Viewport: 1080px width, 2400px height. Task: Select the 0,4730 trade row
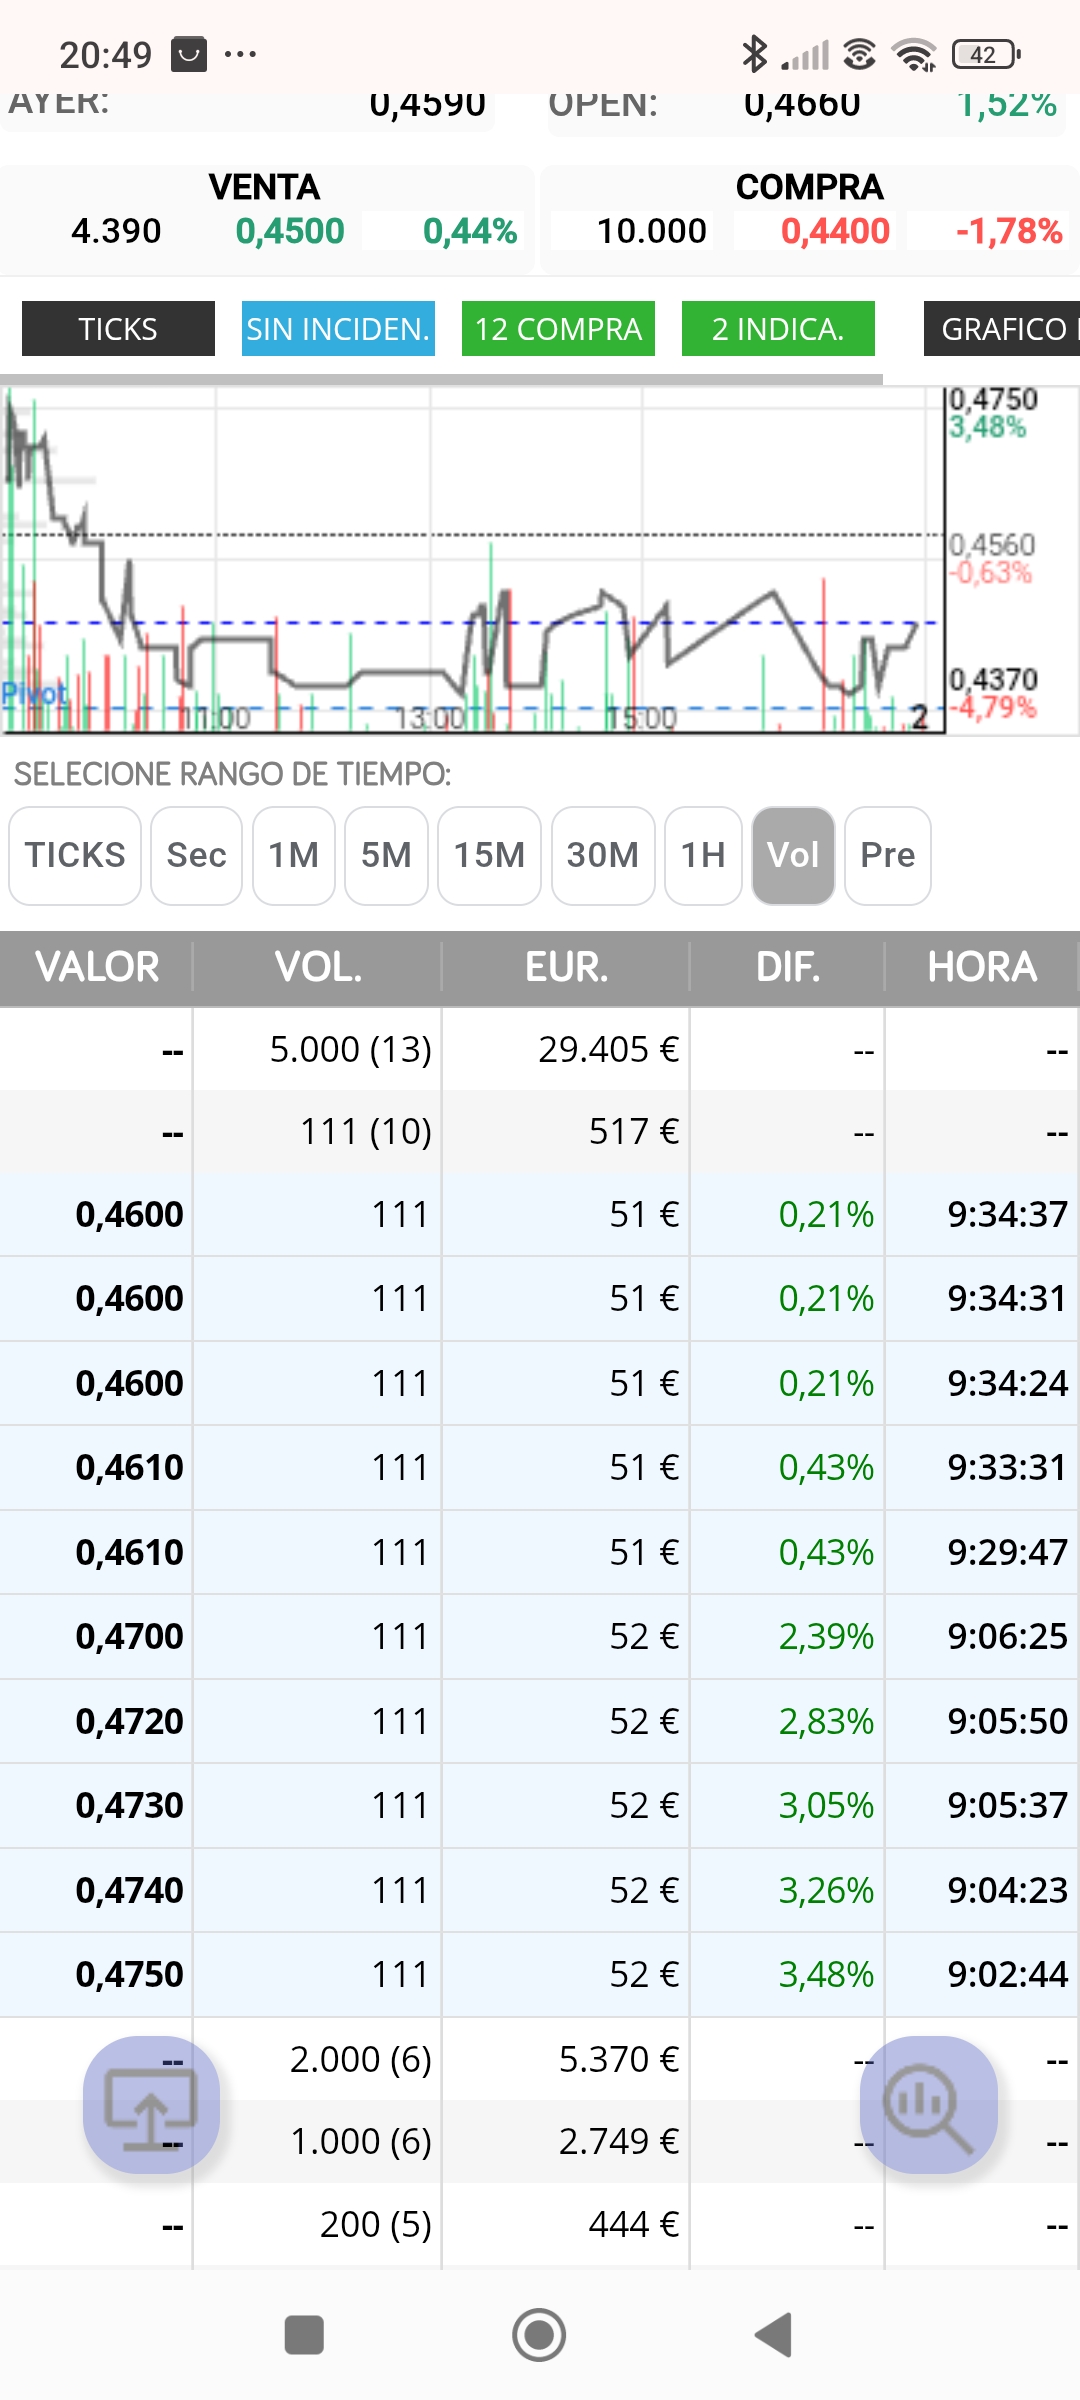(x=540, y=1805)
